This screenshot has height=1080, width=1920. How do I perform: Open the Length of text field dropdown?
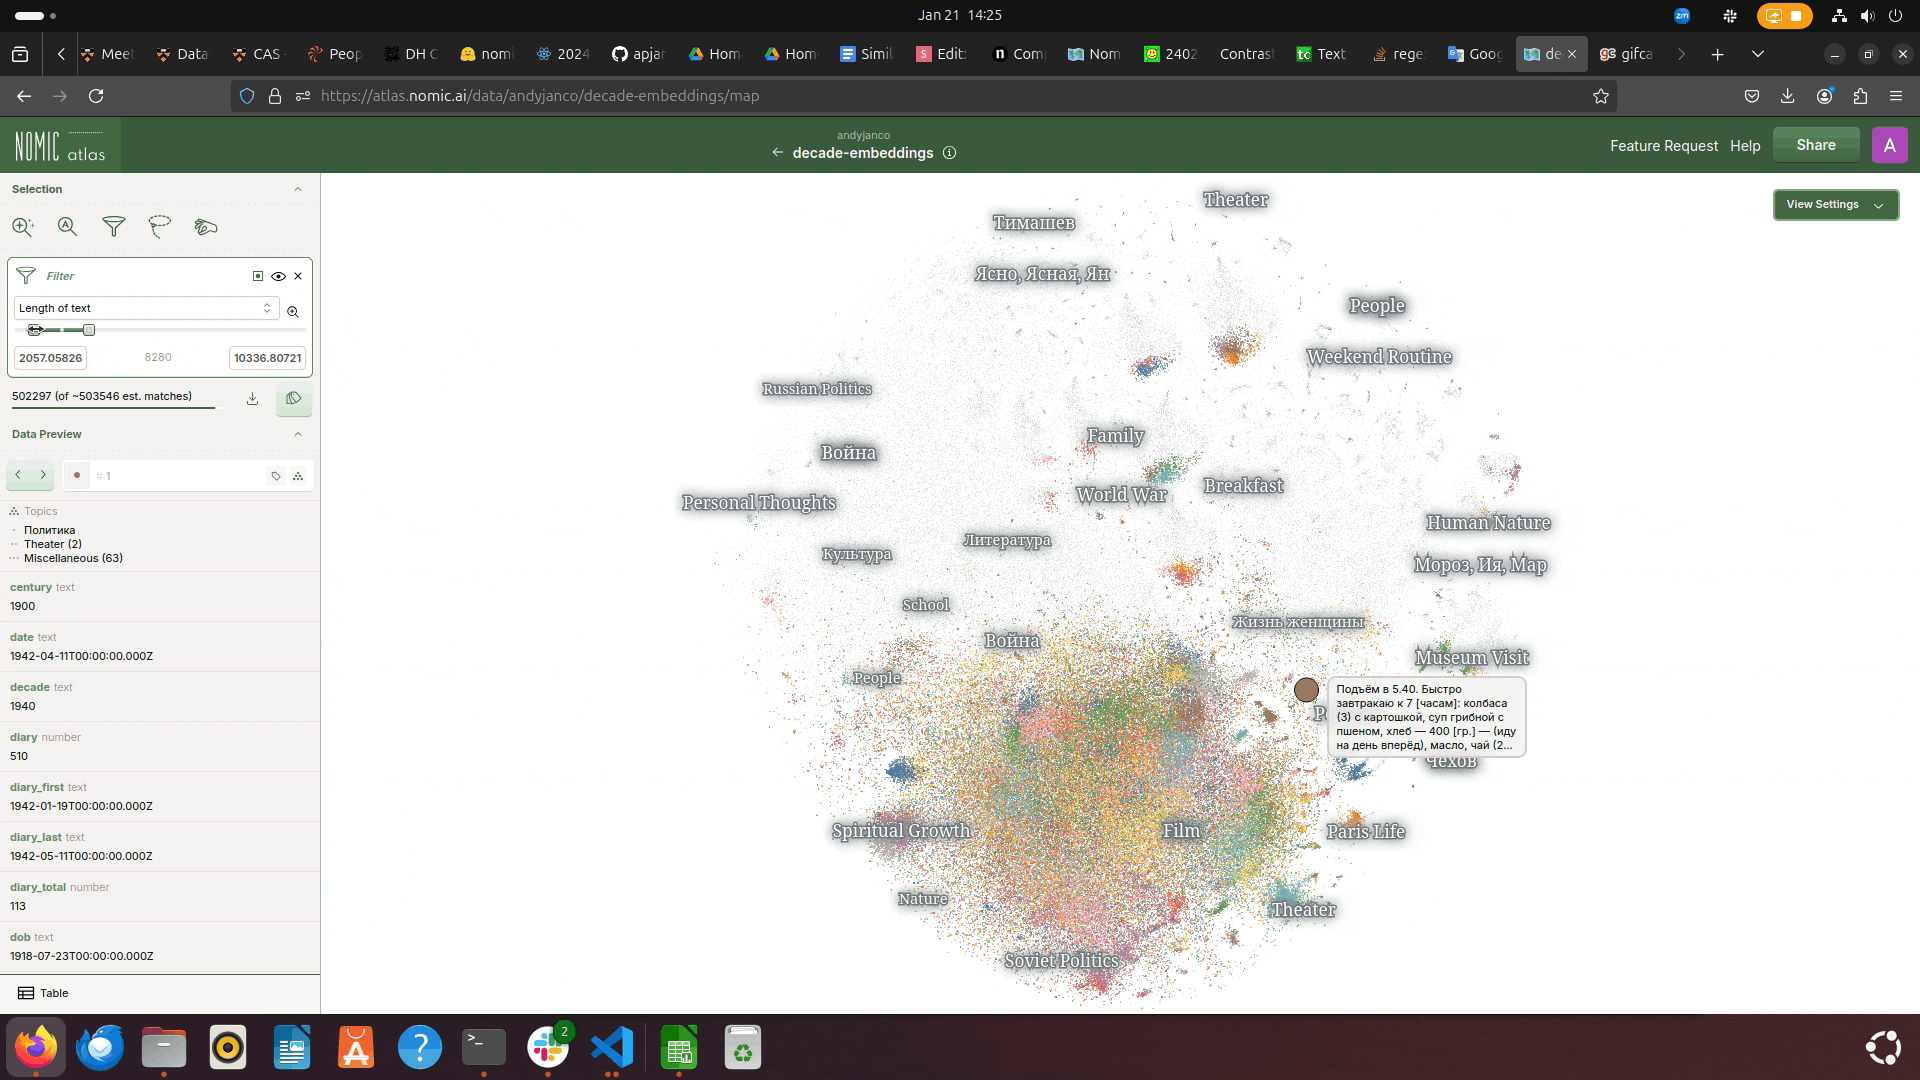(145, 308)
